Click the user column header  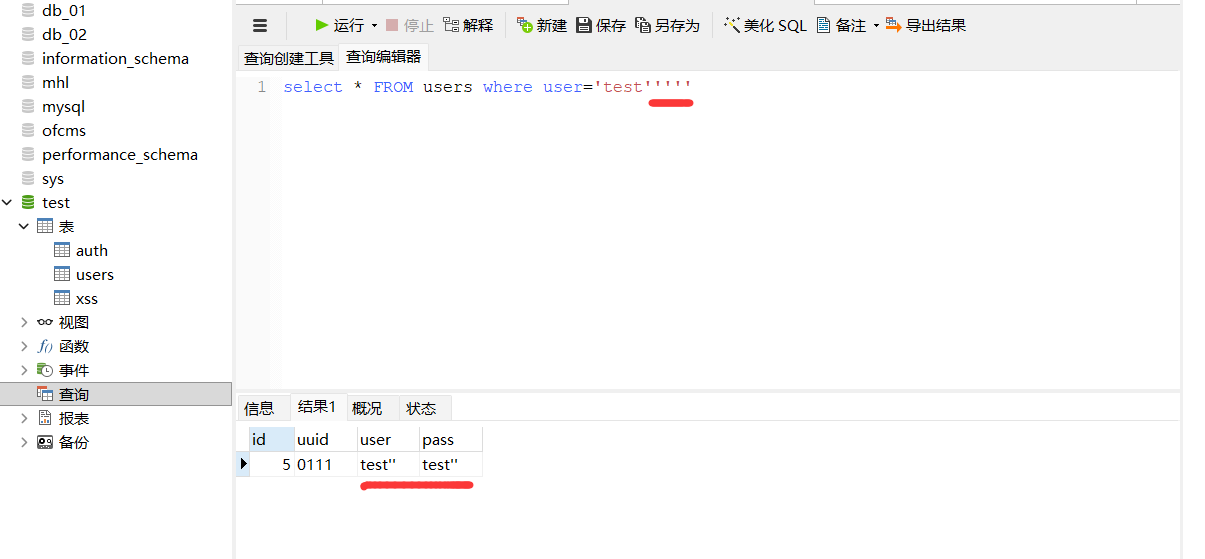click(388, 439)
